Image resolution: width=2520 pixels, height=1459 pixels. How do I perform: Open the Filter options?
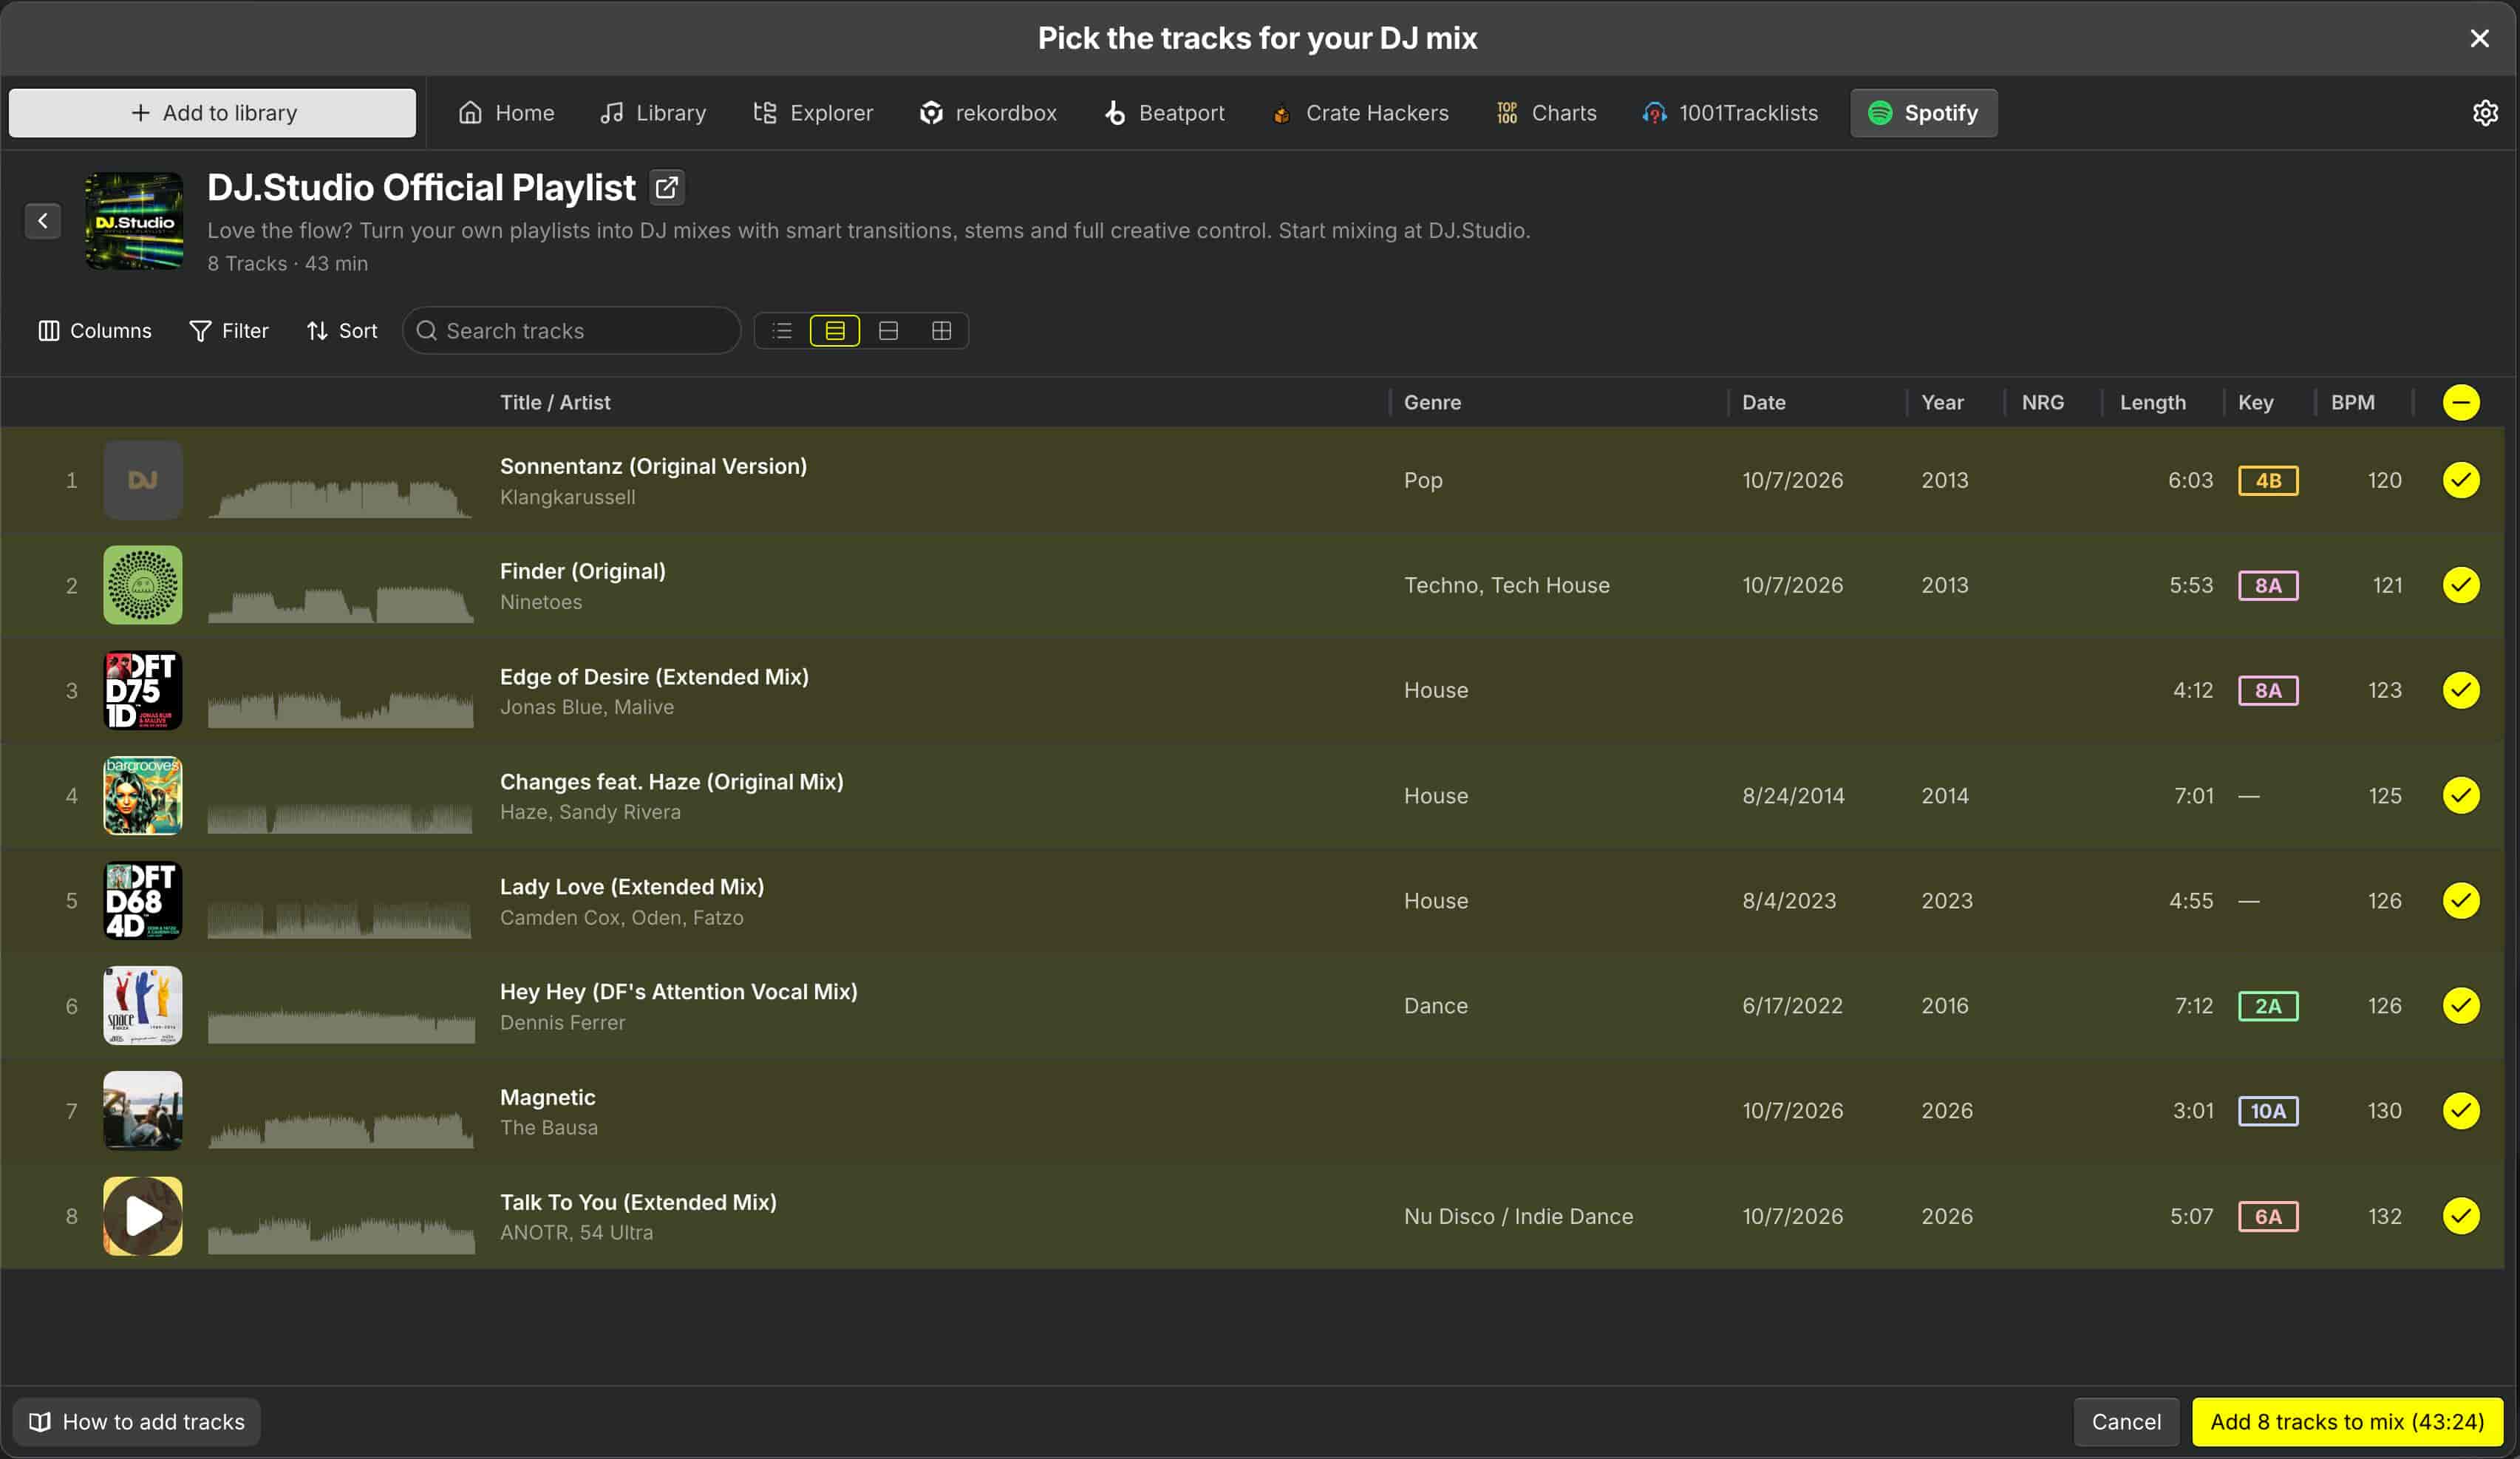[229, 331]
